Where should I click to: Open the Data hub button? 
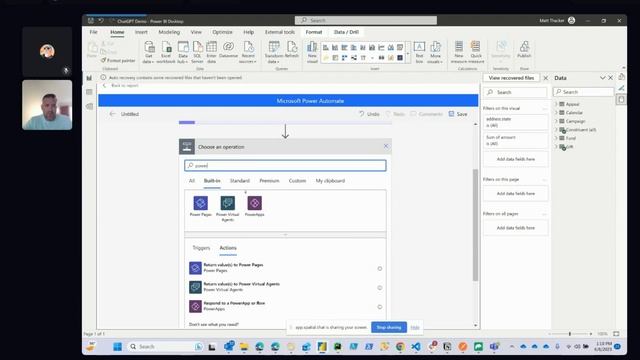(183, 52)
